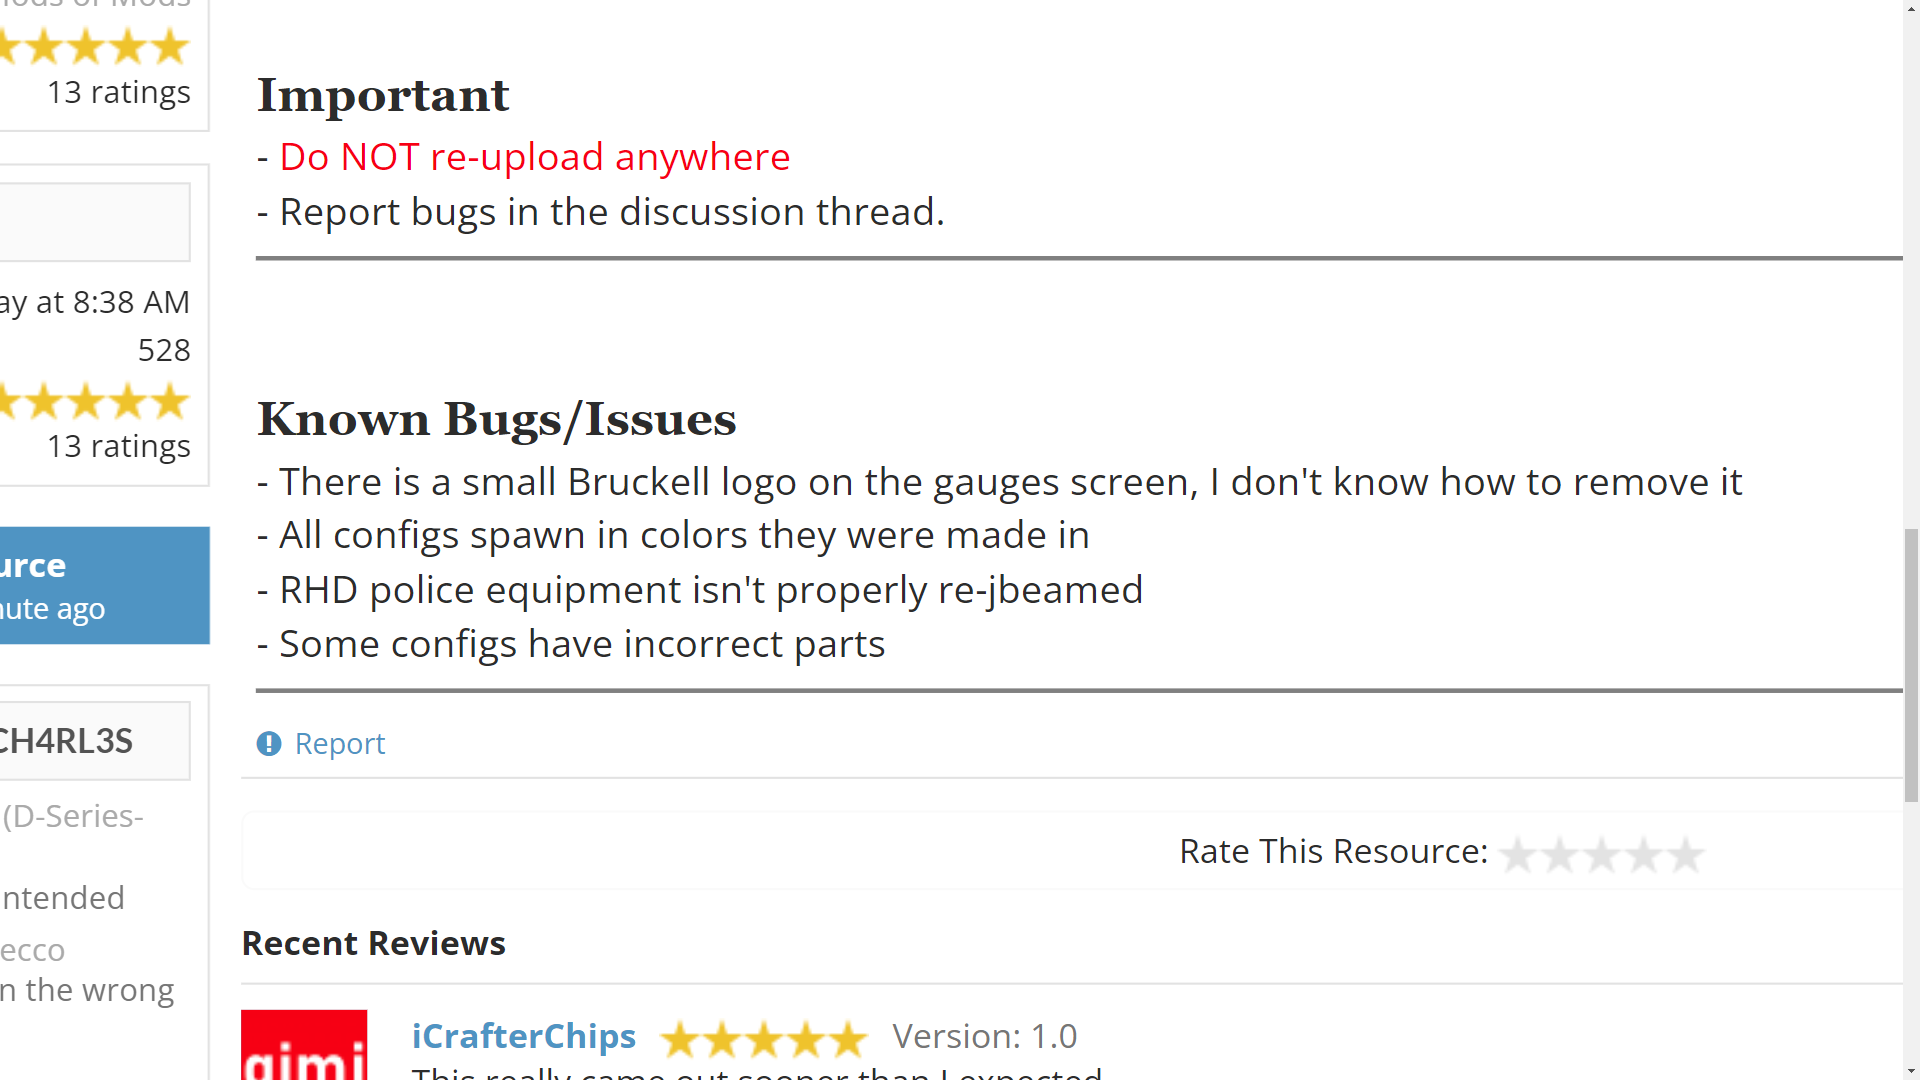Click iCrafterChips red avatar thumbnail
This screenshot has width=1920, height=1080.
pyautogui.click(x=304, y=1045)
